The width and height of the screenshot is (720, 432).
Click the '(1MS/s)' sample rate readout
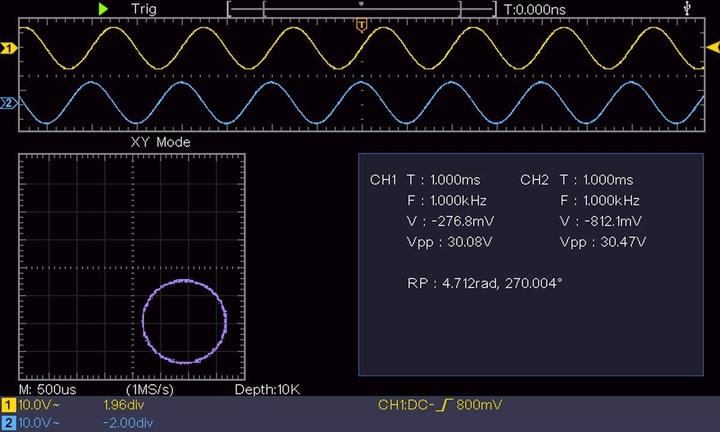tap(150, 389)
